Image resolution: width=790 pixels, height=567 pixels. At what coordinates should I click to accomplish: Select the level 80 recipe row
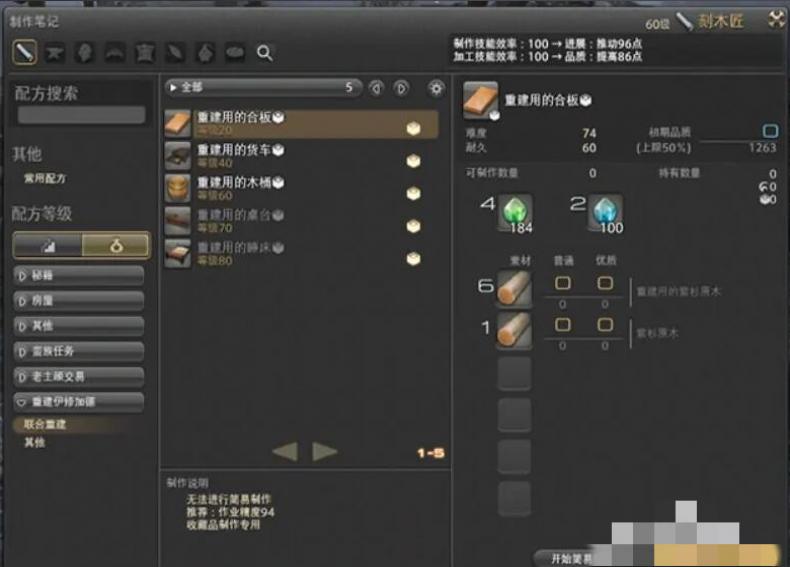pyautogui.click(x=301, y=254)
